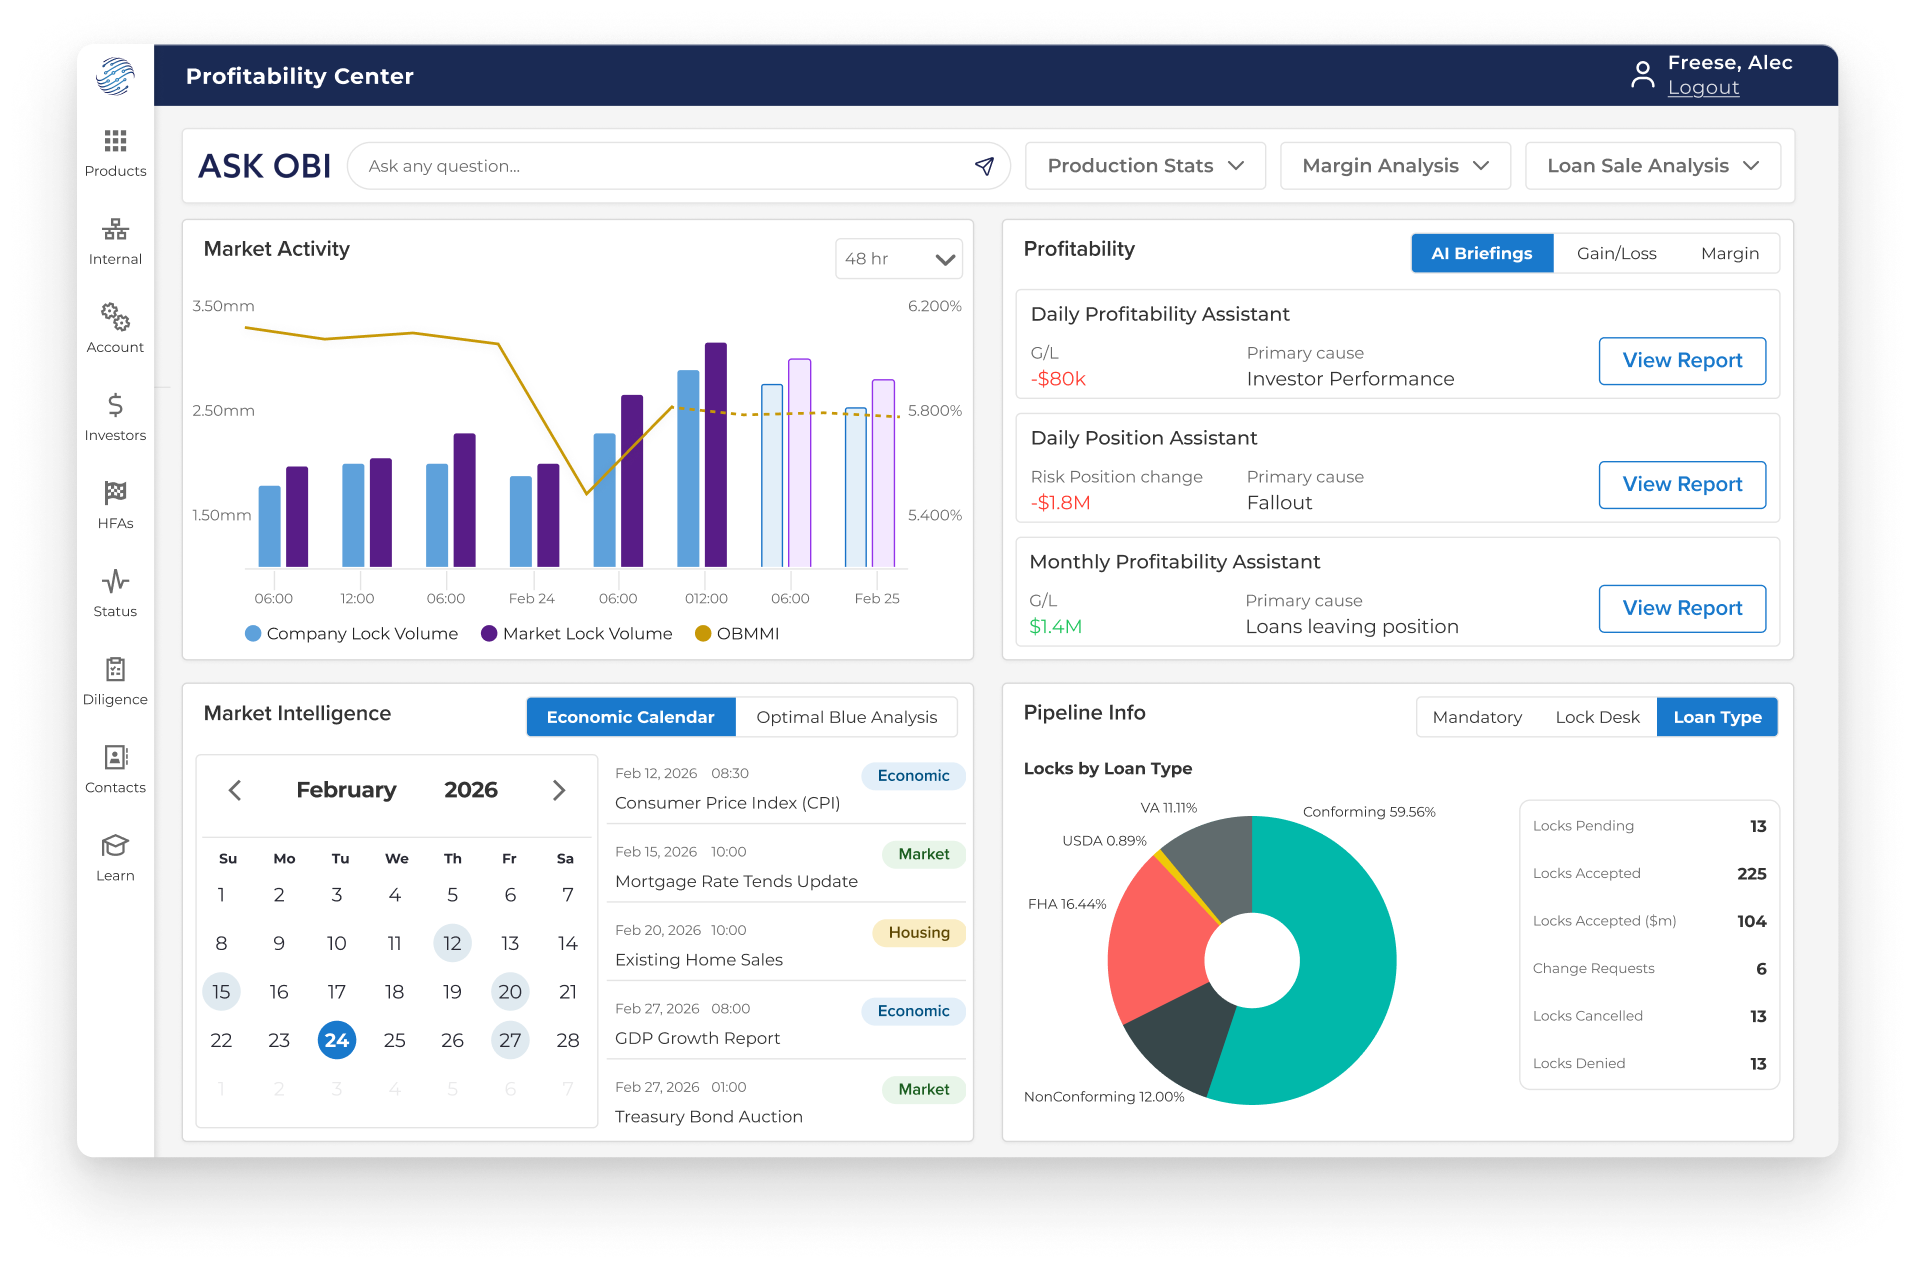Screen dimensions: 1916x1268
Task: Open Diligence clipboard icon
Action: 115,669
